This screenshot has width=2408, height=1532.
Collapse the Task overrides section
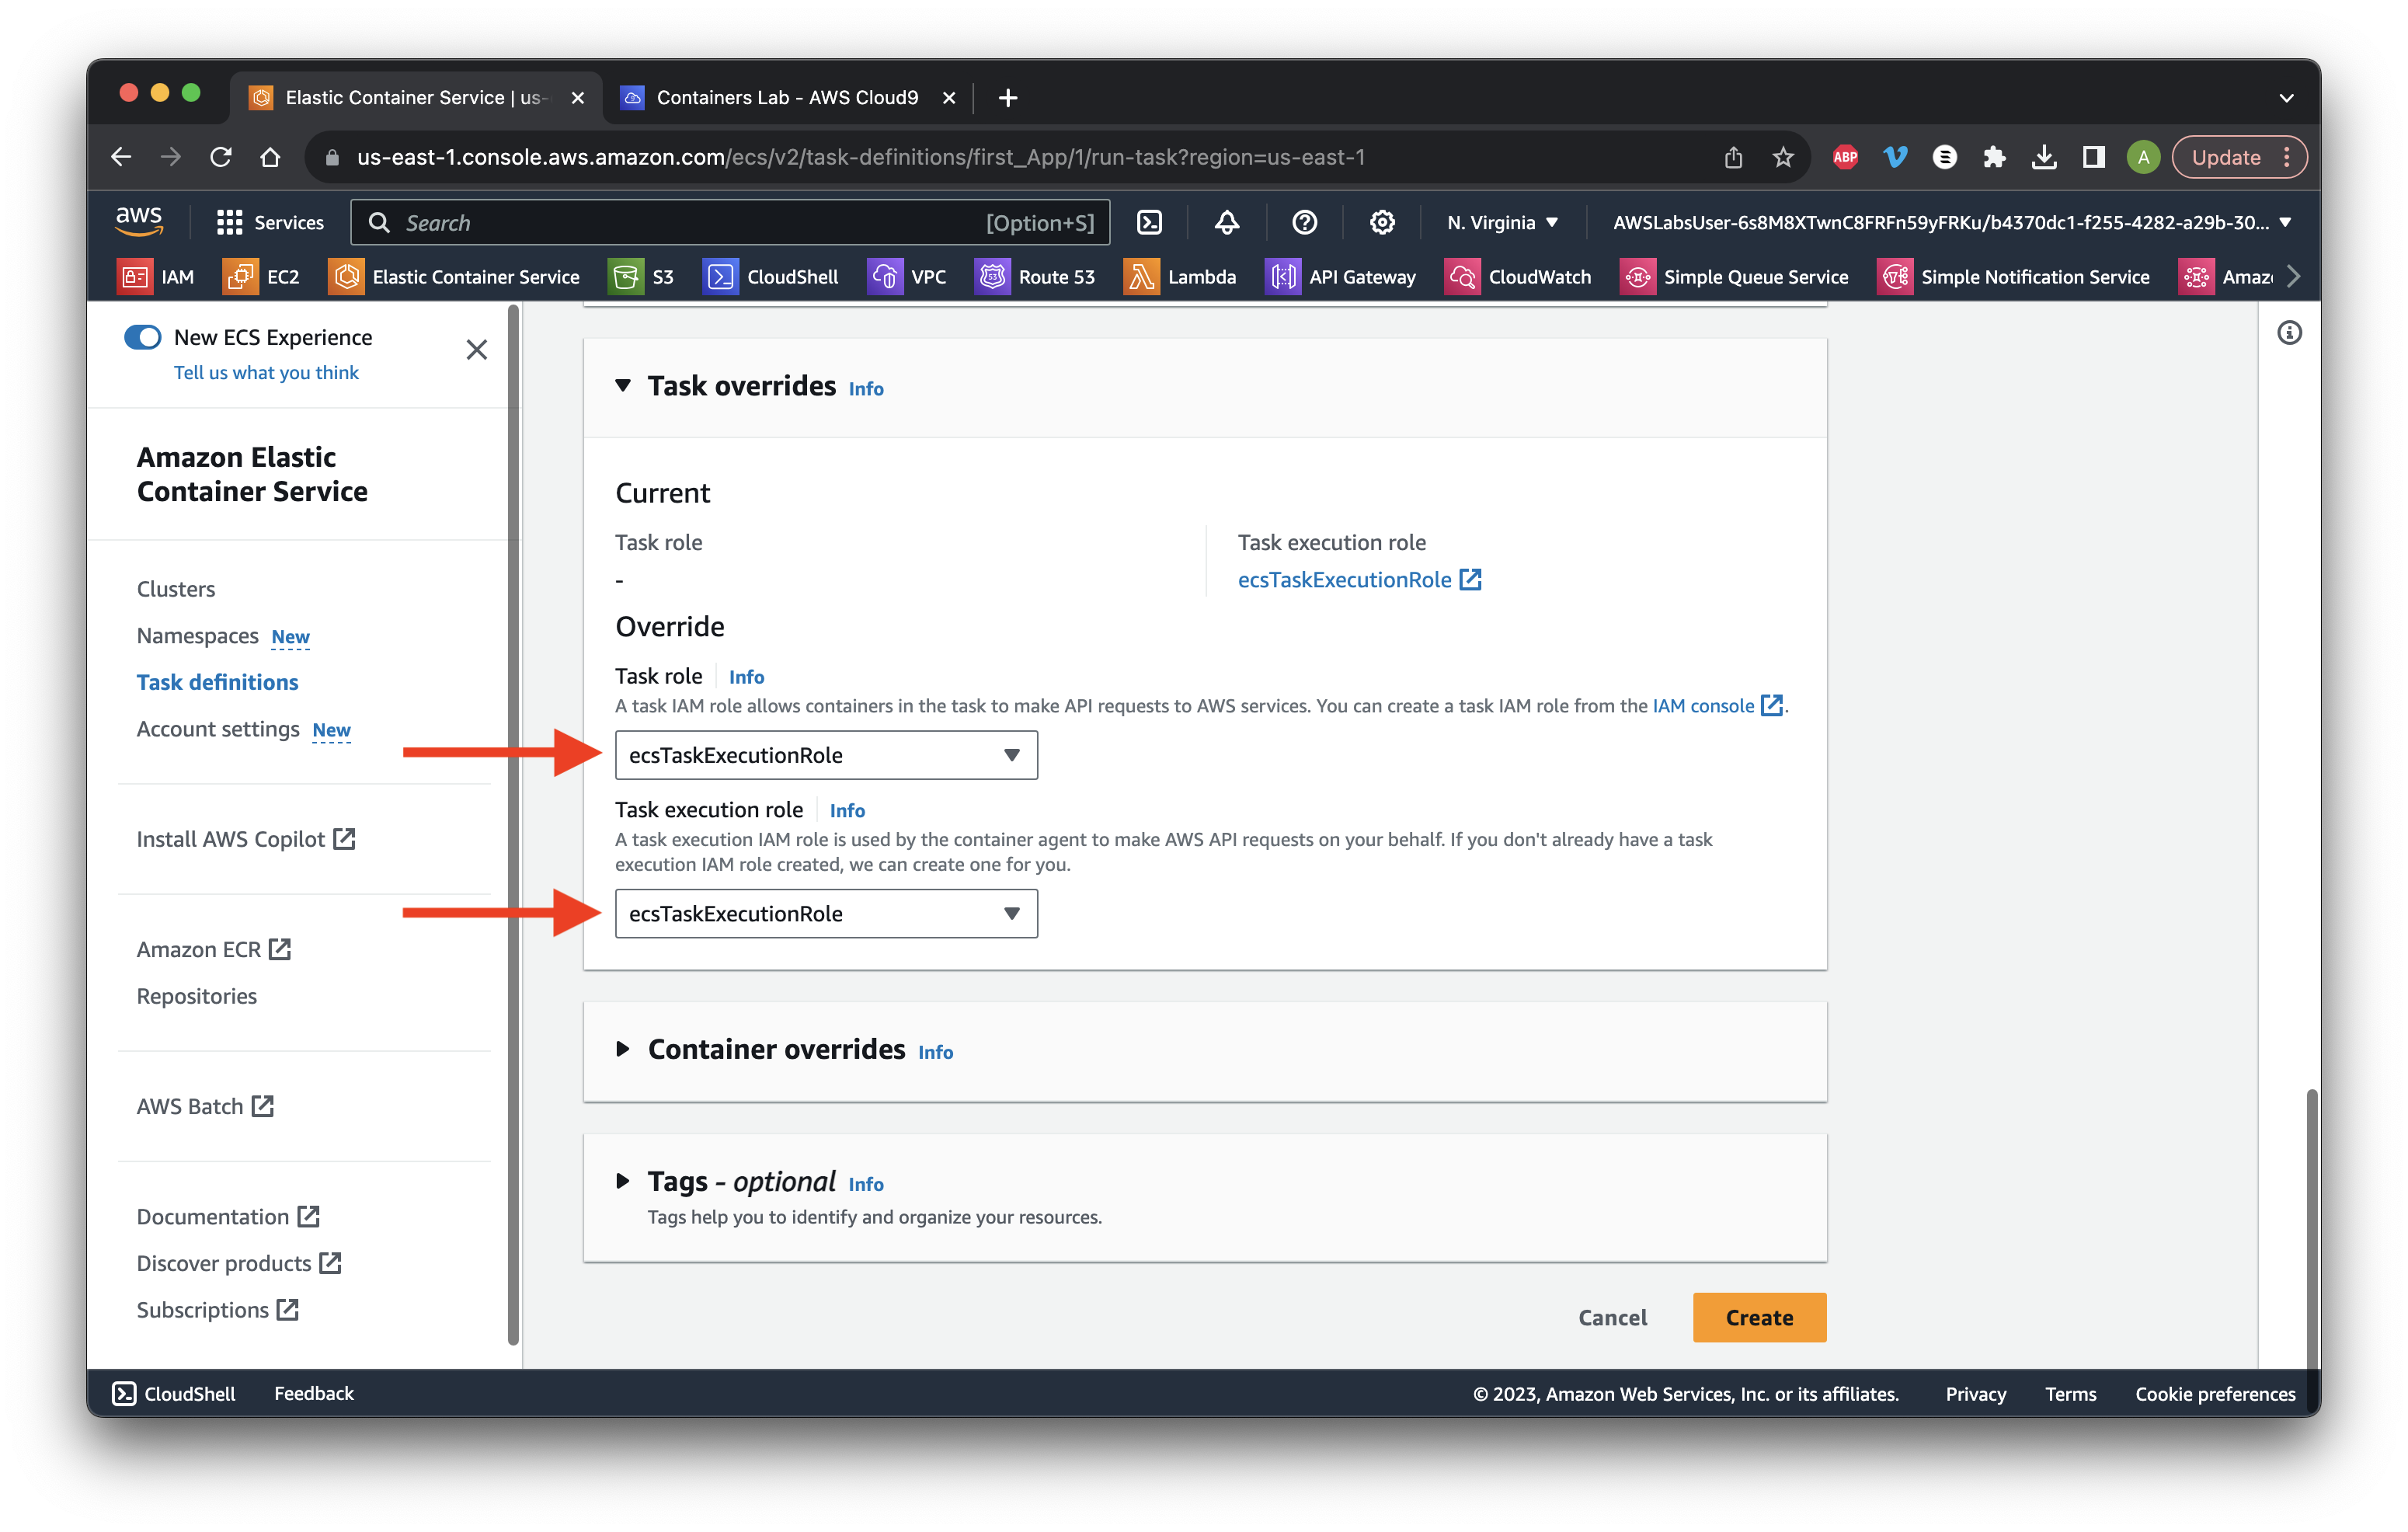coord(623,386)
